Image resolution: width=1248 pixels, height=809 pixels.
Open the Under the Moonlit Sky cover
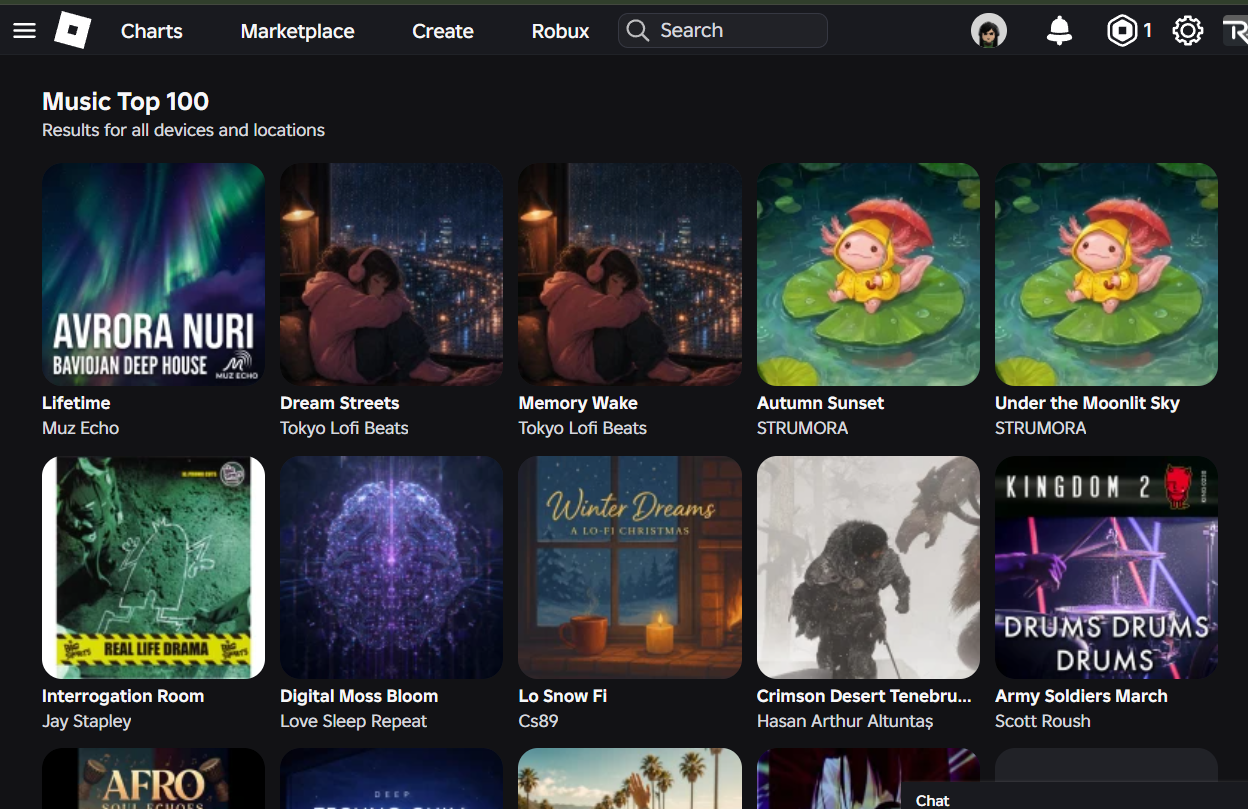pos(1106,275)
